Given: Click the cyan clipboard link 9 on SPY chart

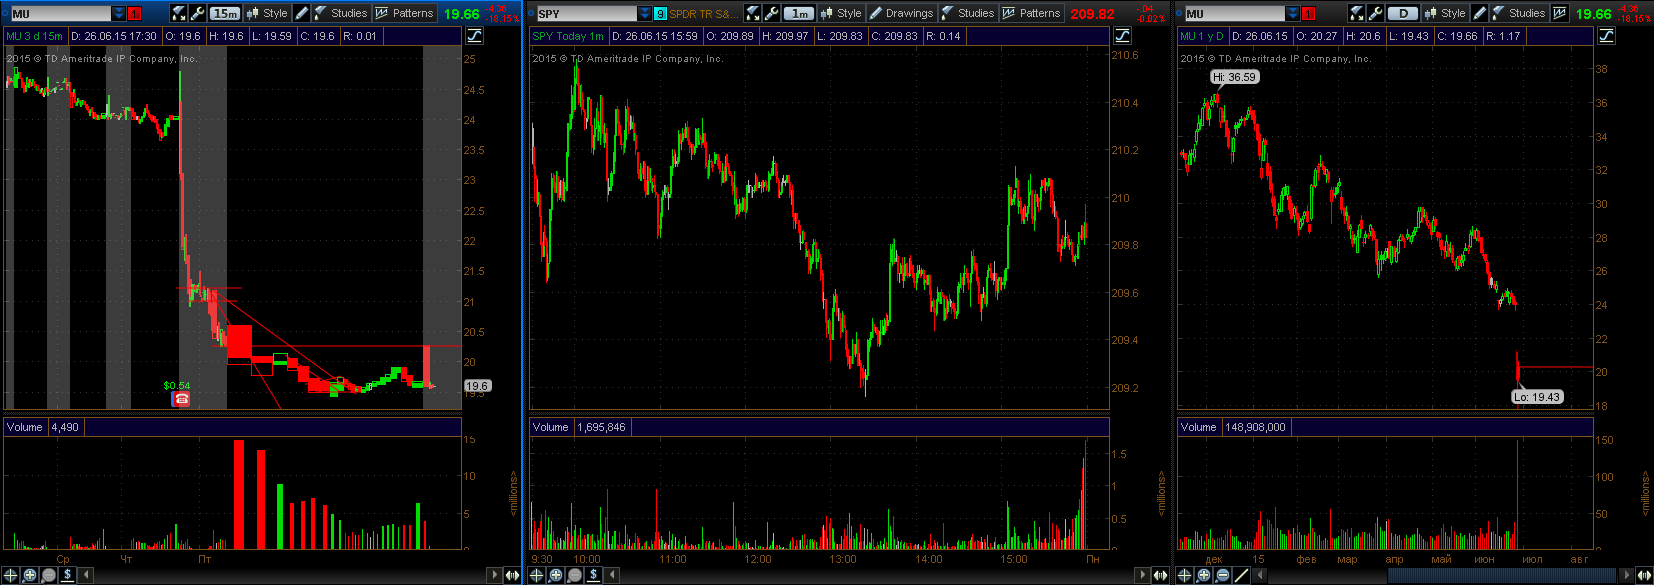Looking at the screenshot, I should [x=660, y=13].
